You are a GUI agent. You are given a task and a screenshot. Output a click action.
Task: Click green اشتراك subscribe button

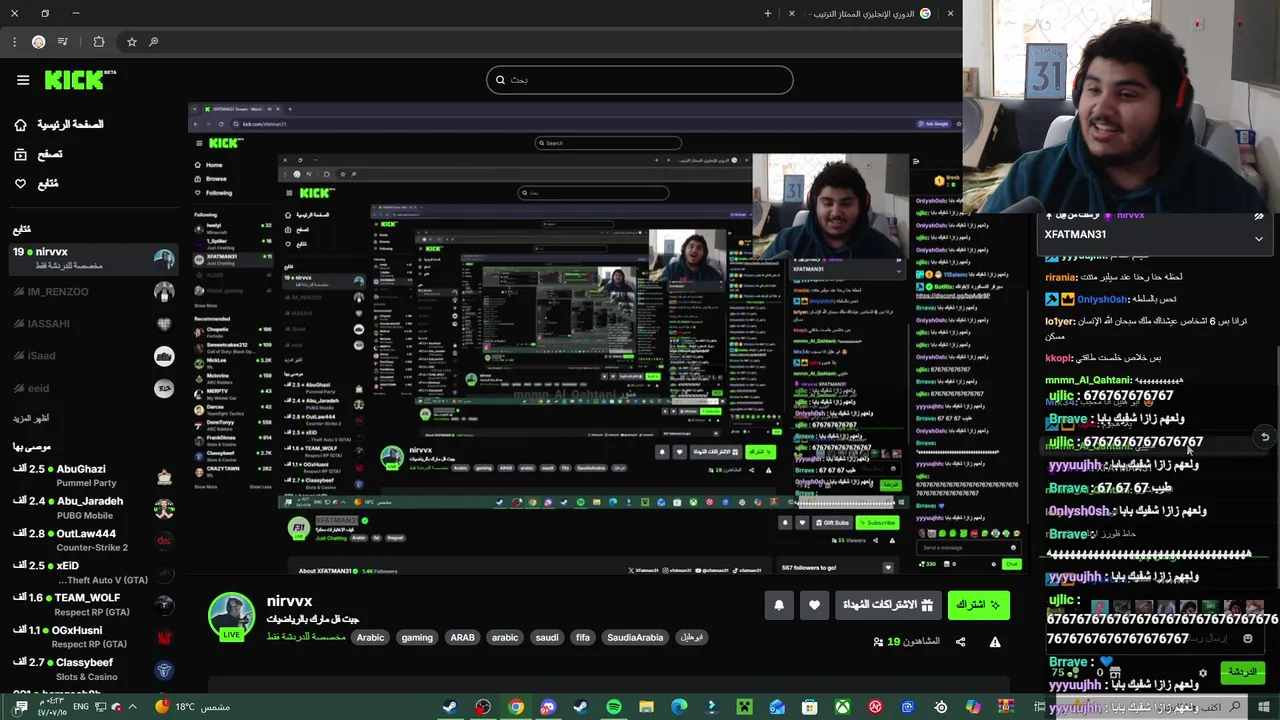tap(979, 605)
